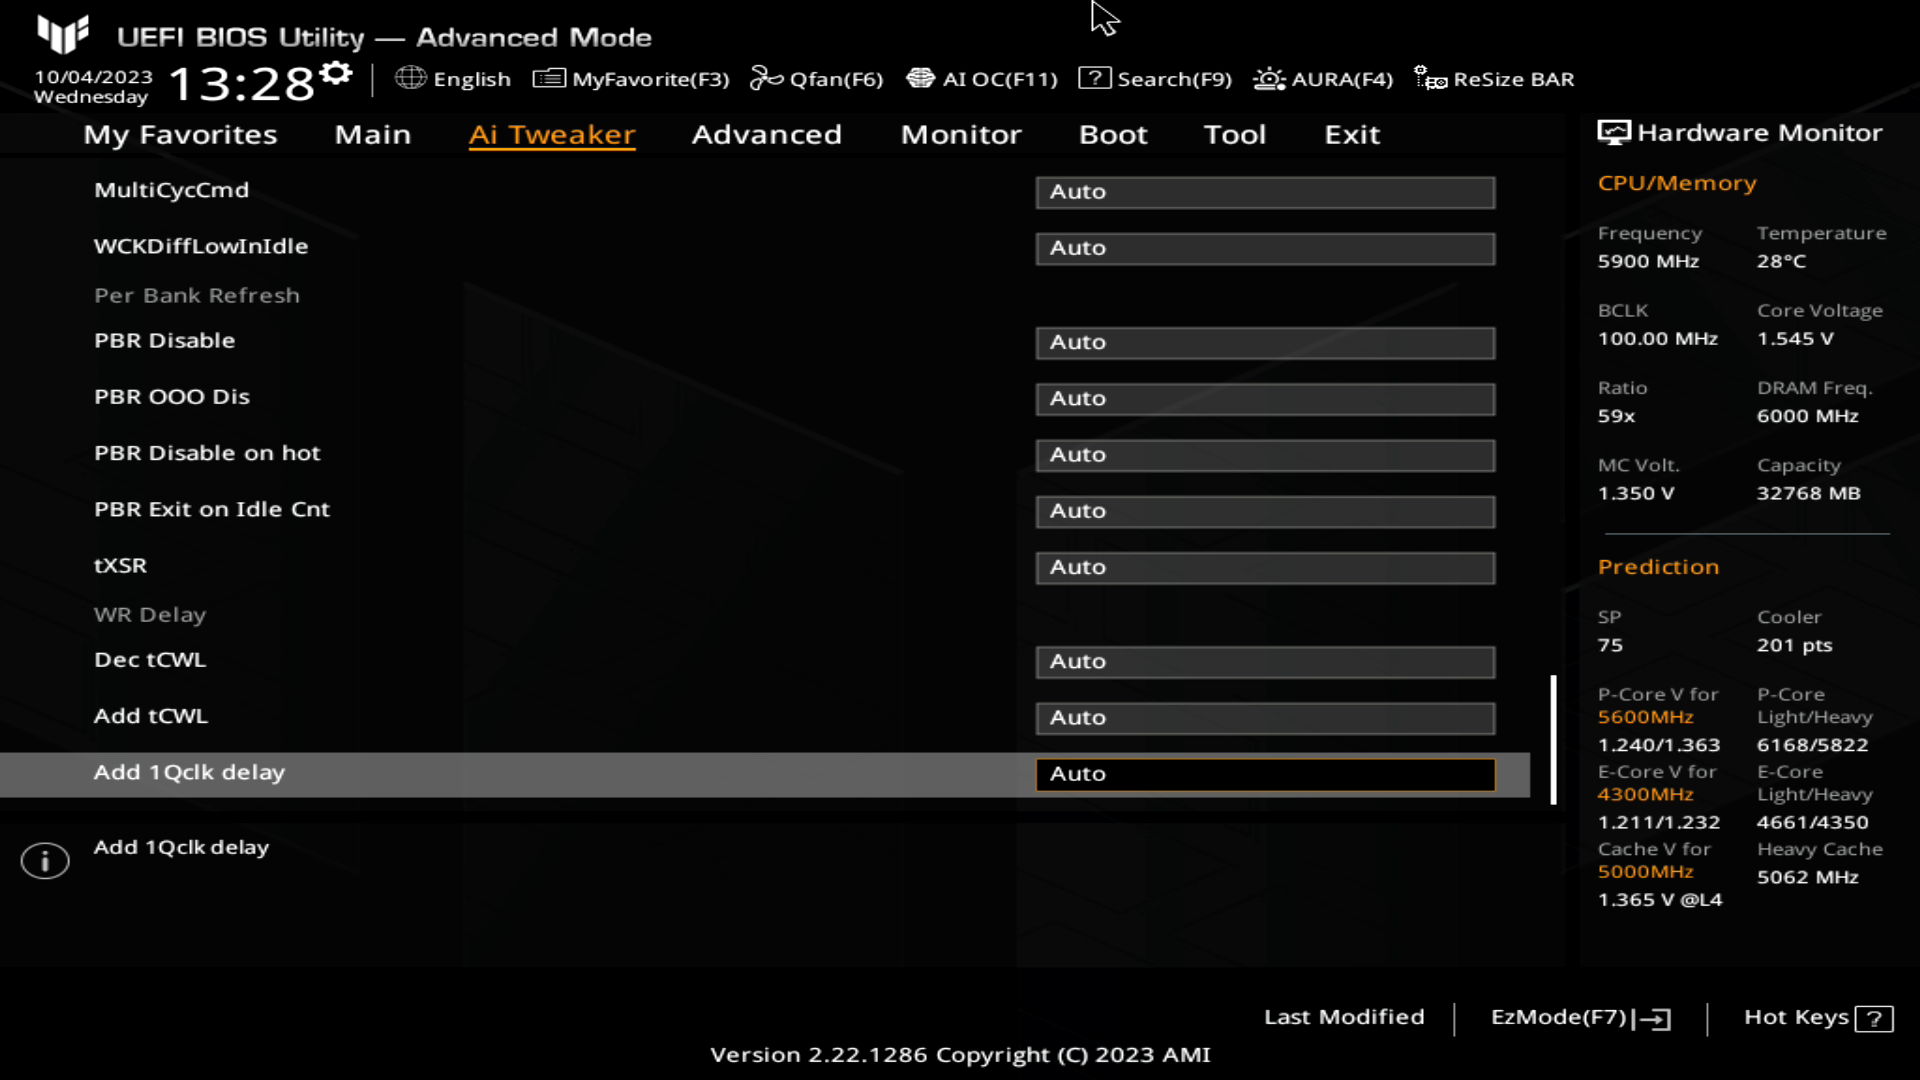1920x1080 pixels.
Task: Open PBR Disable Auto dropdown
Action: coord(1265,342)
